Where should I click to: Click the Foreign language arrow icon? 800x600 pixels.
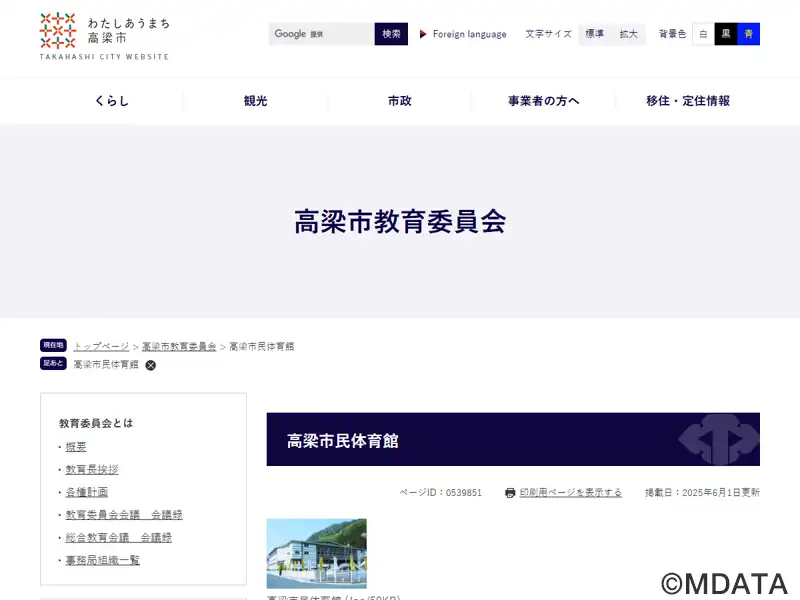(x=423, y=34)
